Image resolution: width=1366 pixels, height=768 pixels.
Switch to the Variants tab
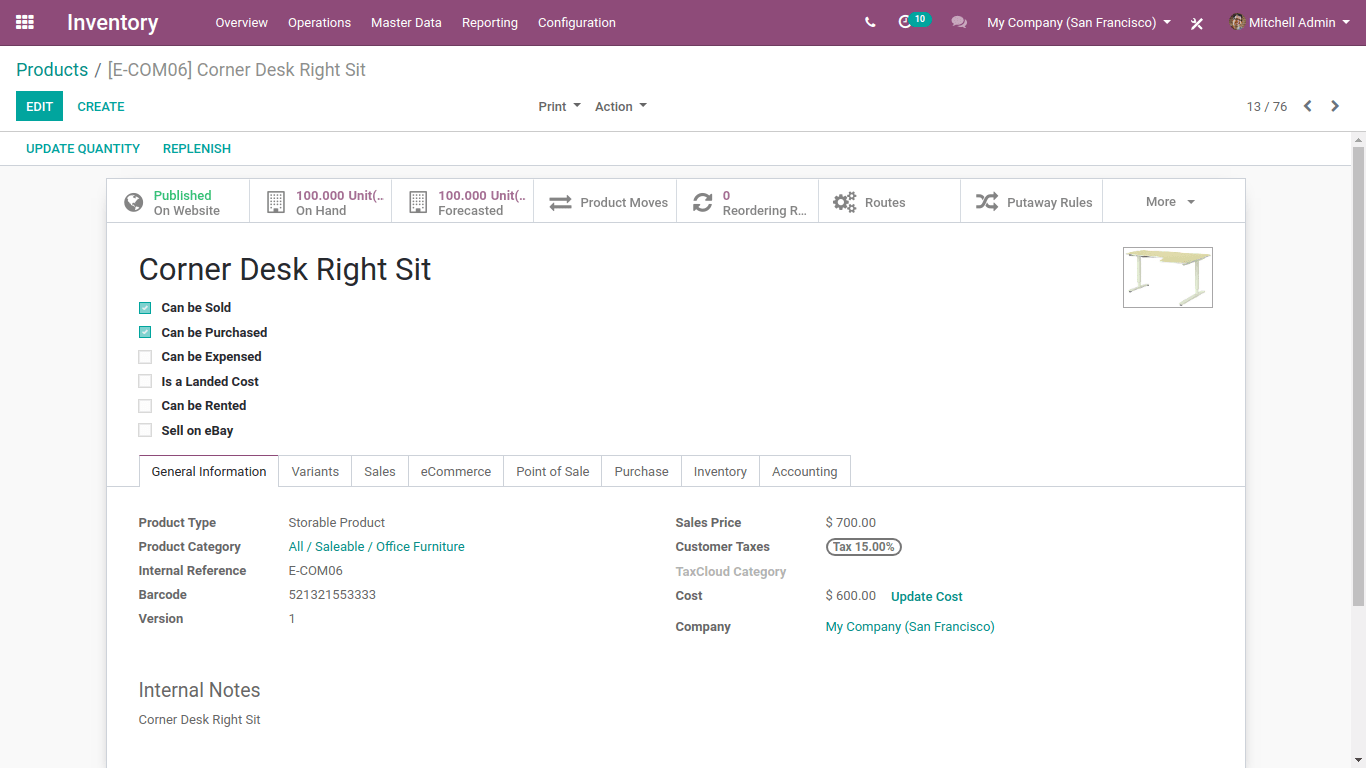coord(315,471)
